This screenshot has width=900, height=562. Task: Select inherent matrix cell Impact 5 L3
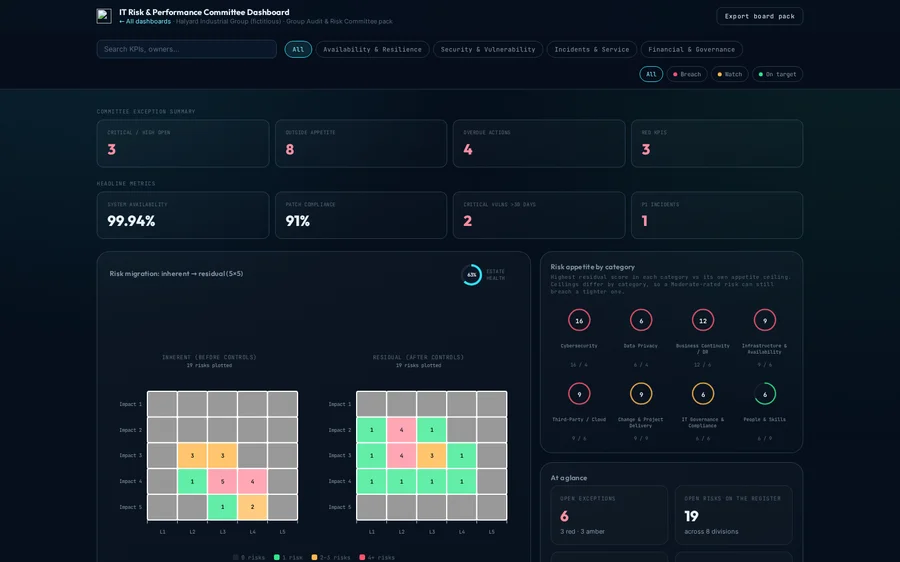click(223, 507)
